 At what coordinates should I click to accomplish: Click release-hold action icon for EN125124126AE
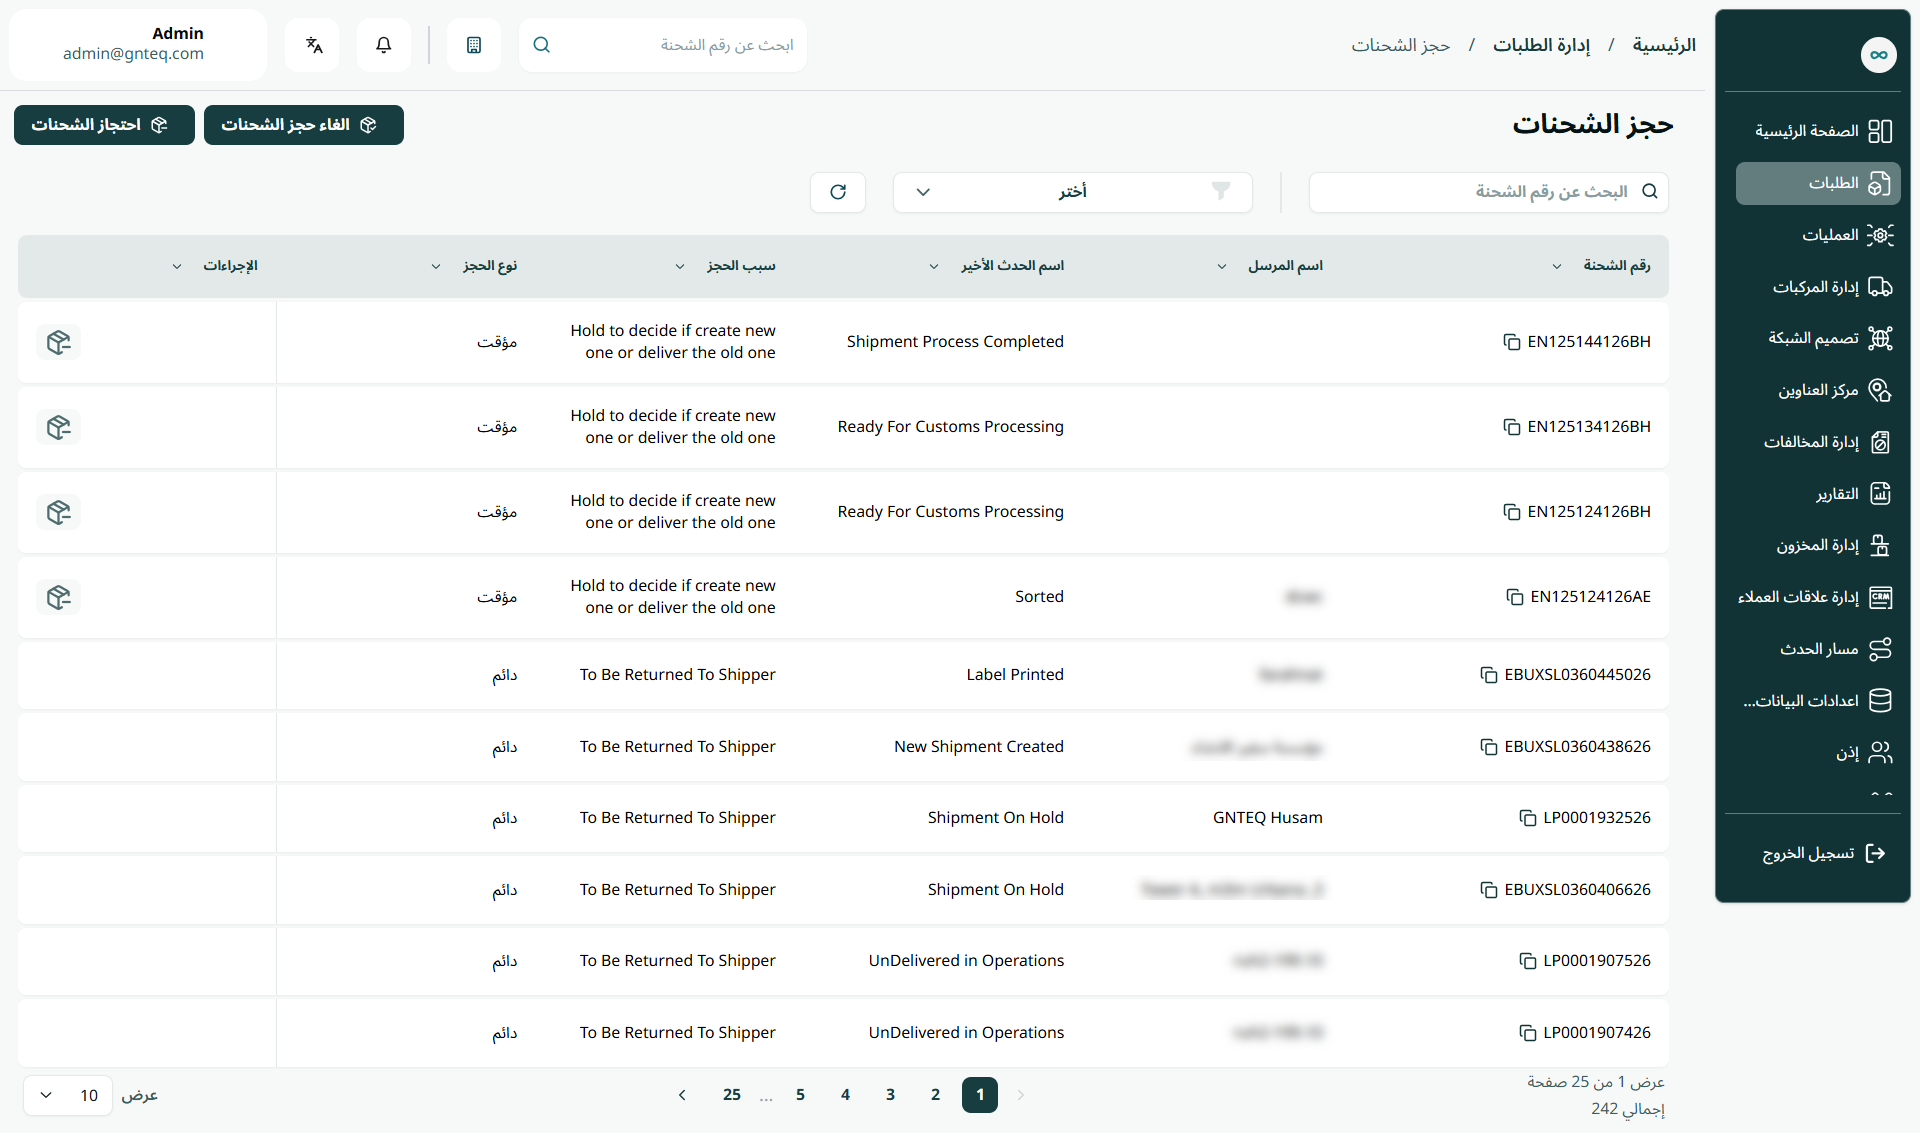[59, 597]
